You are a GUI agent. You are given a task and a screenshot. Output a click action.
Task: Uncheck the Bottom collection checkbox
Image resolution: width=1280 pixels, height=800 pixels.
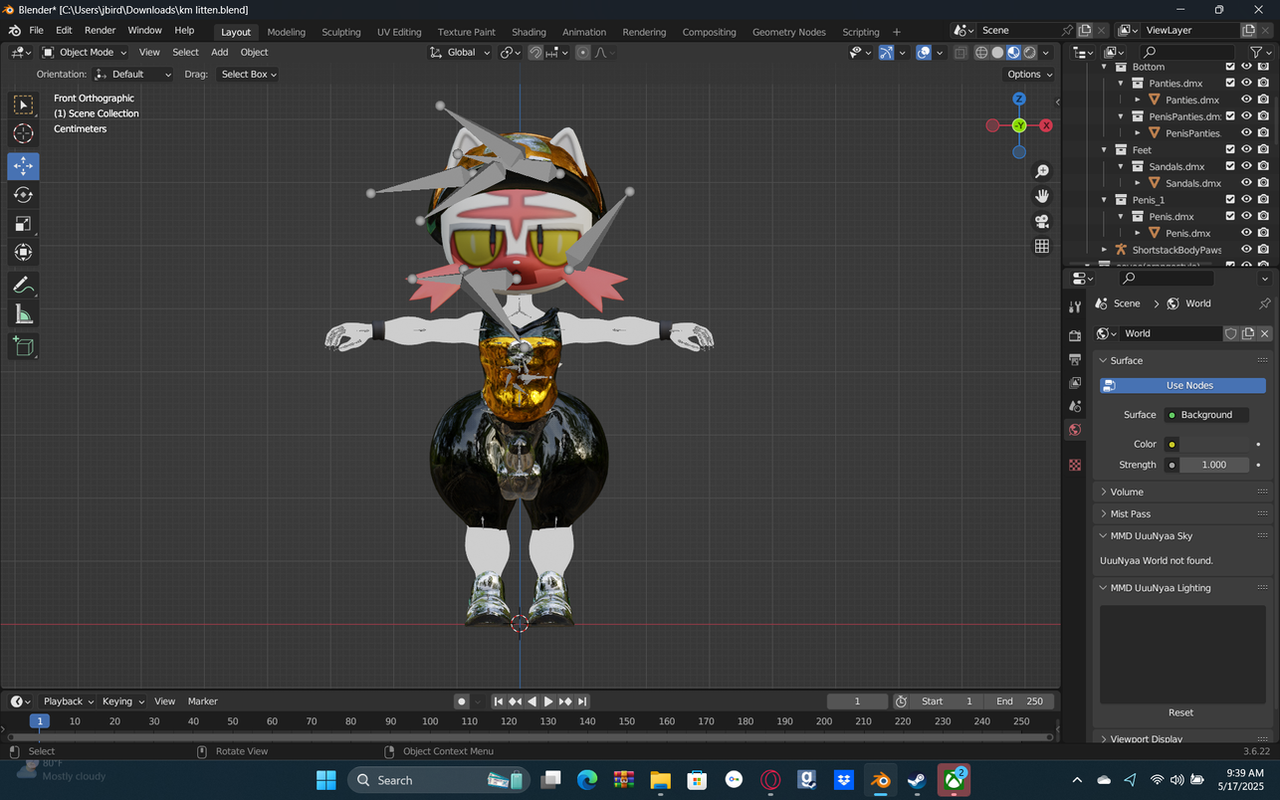pos(1231,67)
